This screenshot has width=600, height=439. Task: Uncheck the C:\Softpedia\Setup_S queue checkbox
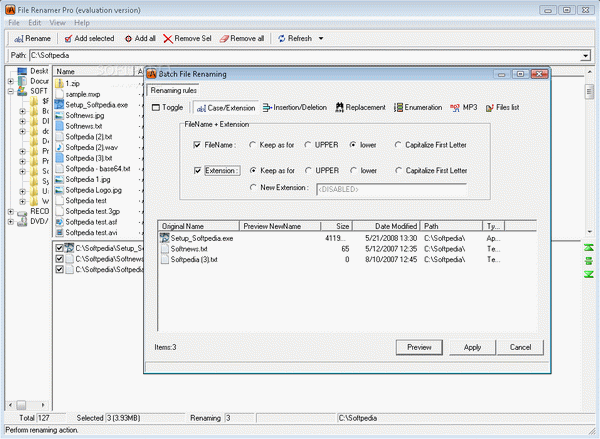[59, 248]
